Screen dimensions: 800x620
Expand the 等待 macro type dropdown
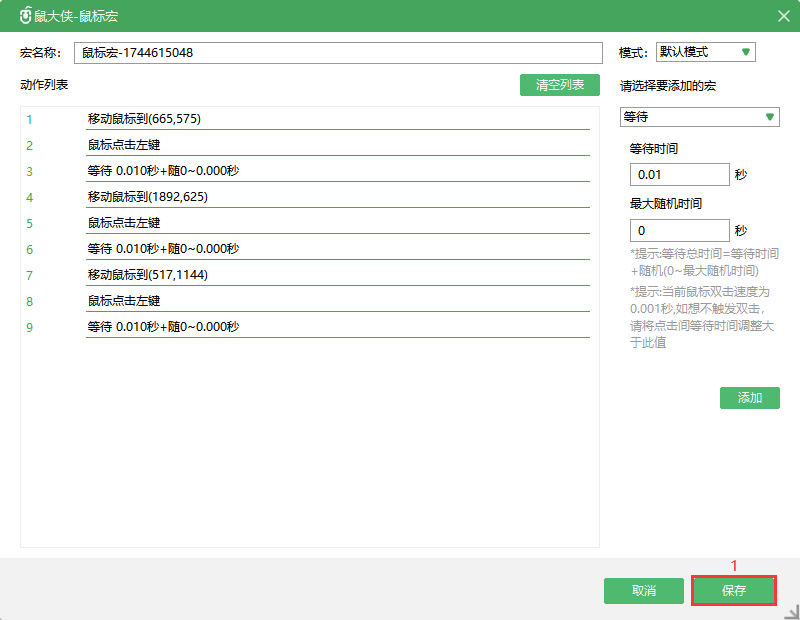699,117
